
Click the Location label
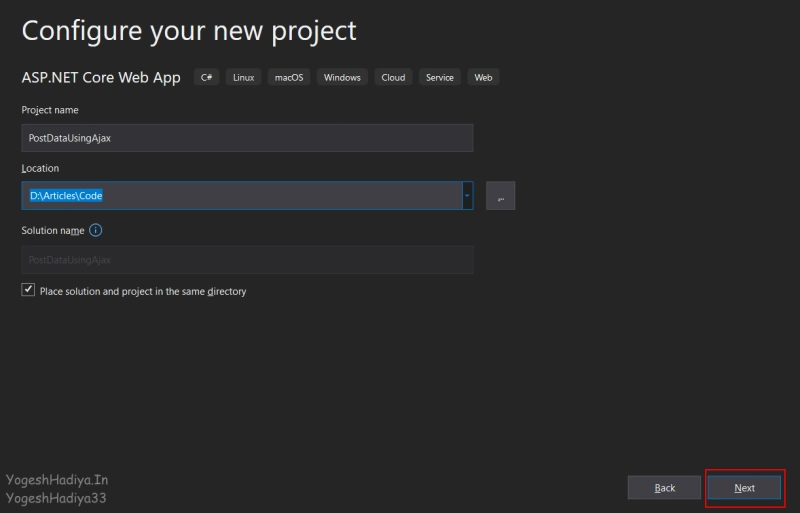pyautogui.click(x=40, y=168)
